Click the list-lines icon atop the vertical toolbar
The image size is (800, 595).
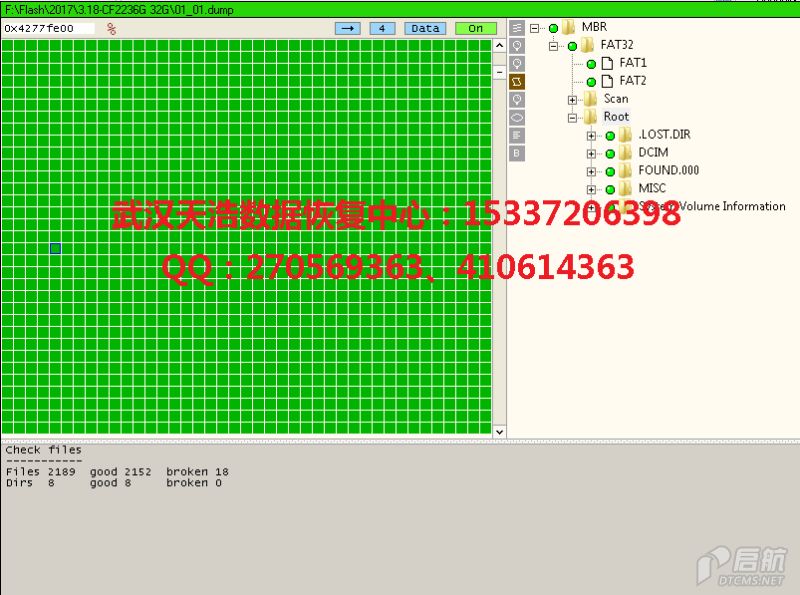pos(517,28)
